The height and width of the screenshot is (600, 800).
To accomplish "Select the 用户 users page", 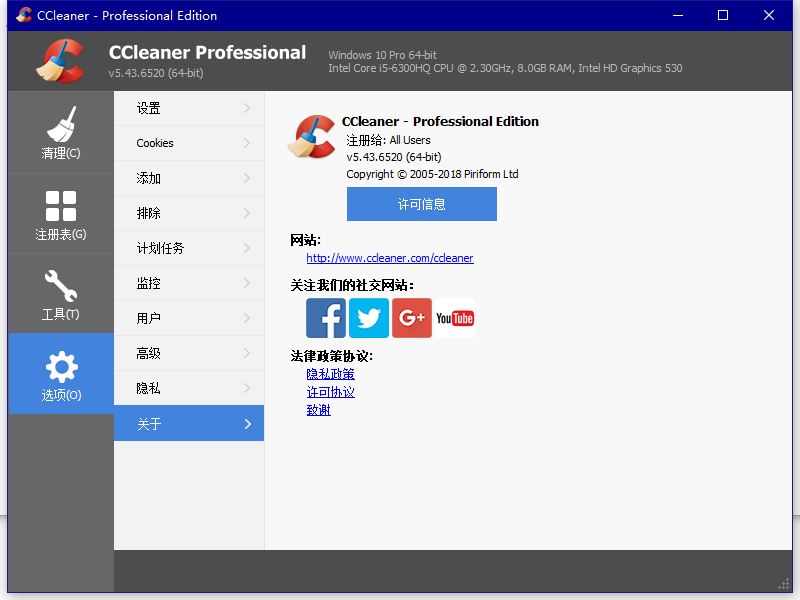I will 189,318.
